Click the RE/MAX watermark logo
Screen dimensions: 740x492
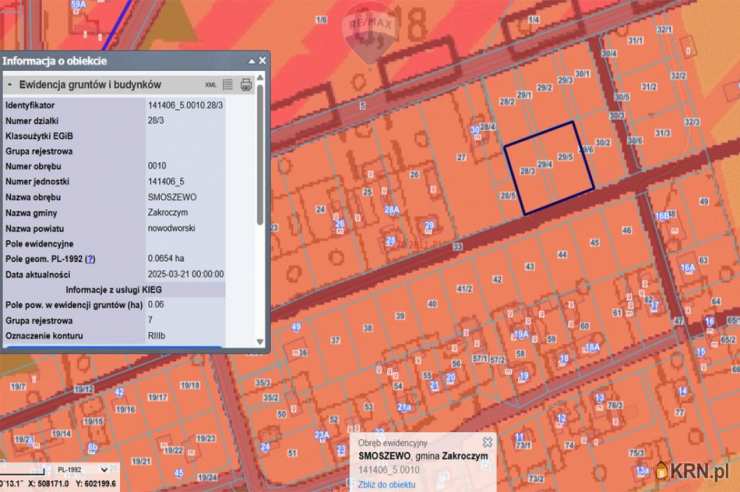point(369,35)
